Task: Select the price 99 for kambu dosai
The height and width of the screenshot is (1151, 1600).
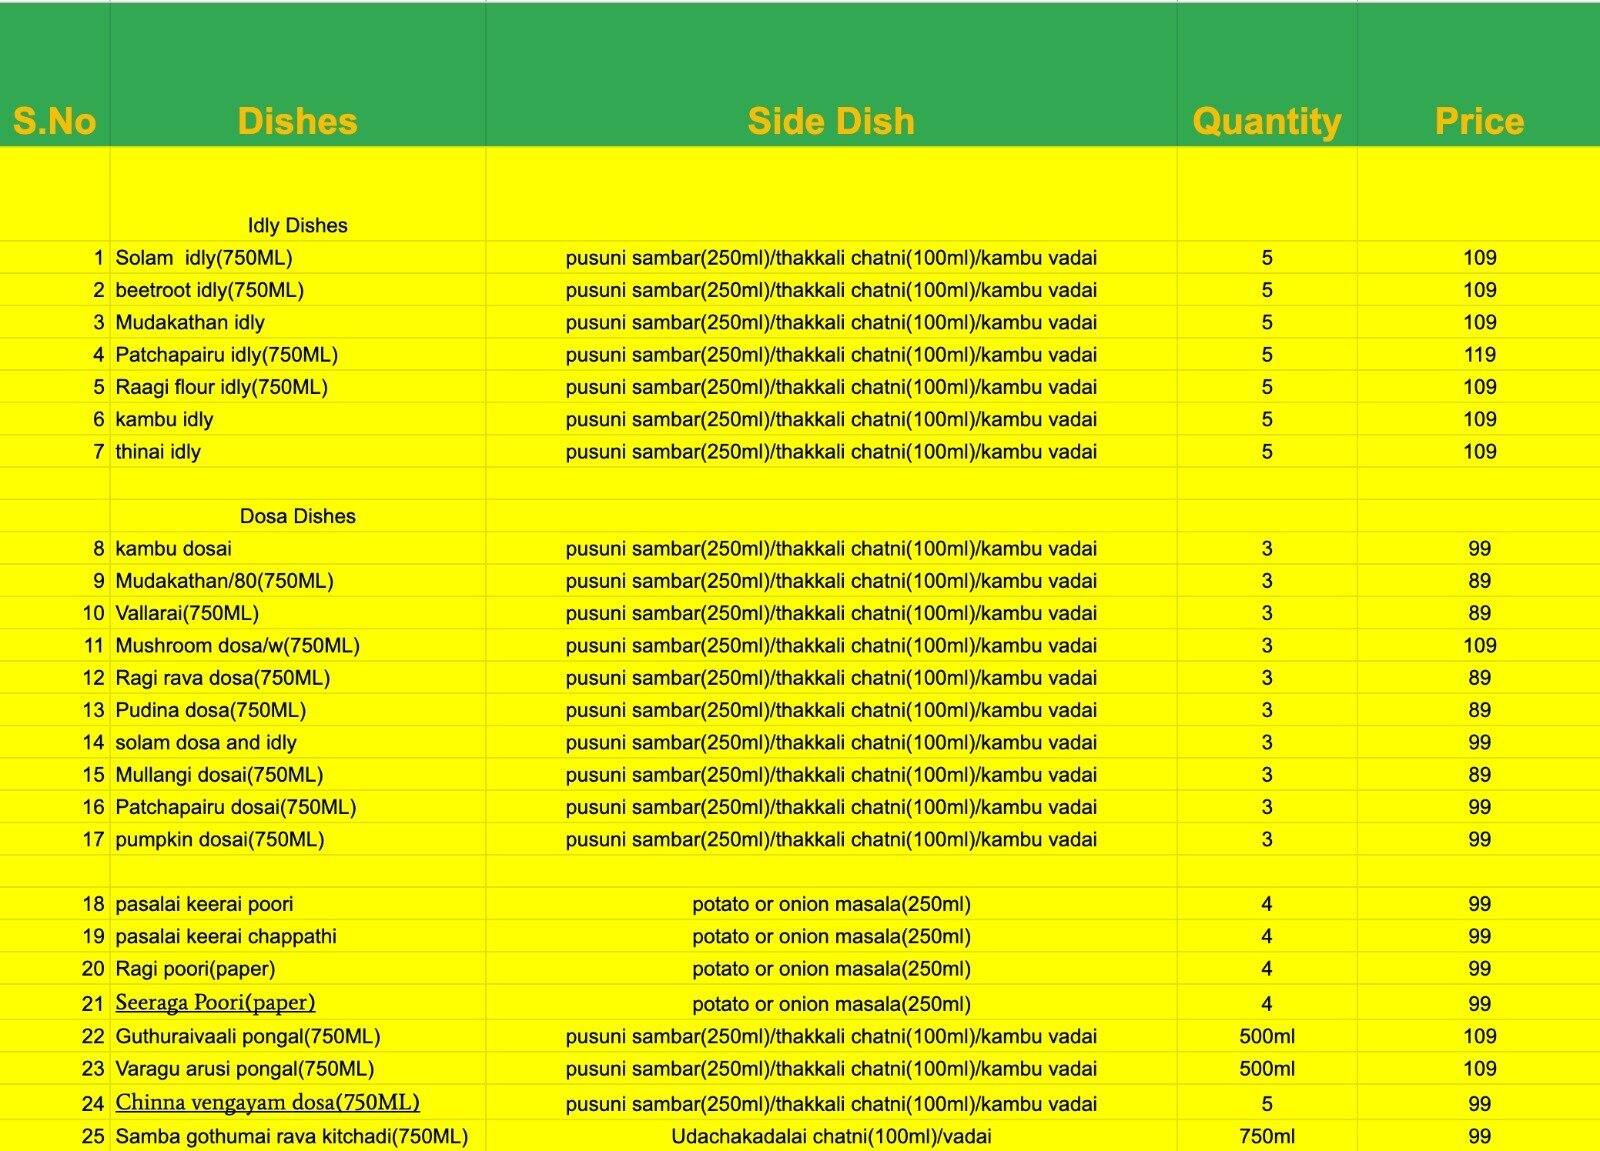Action: 1480,548
